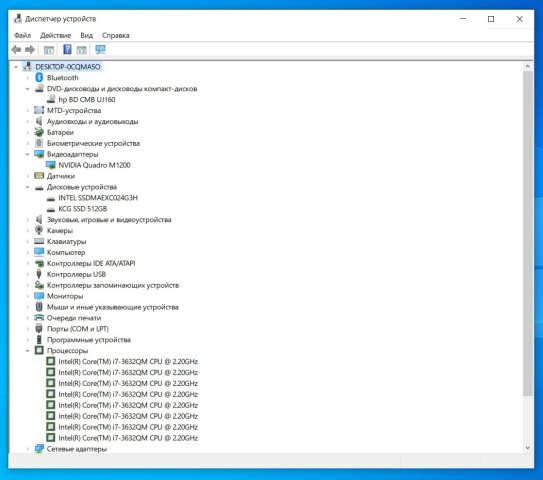Click the Forward arrow toolbar icon
Viewport: 543px width, 480px height.
[30, 50]
